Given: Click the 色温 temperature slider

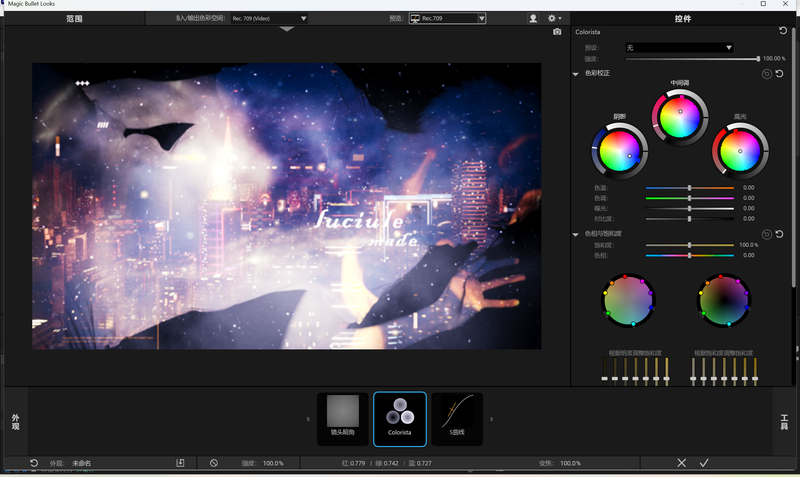Looking at the screenshot, I should click(689, 188).
